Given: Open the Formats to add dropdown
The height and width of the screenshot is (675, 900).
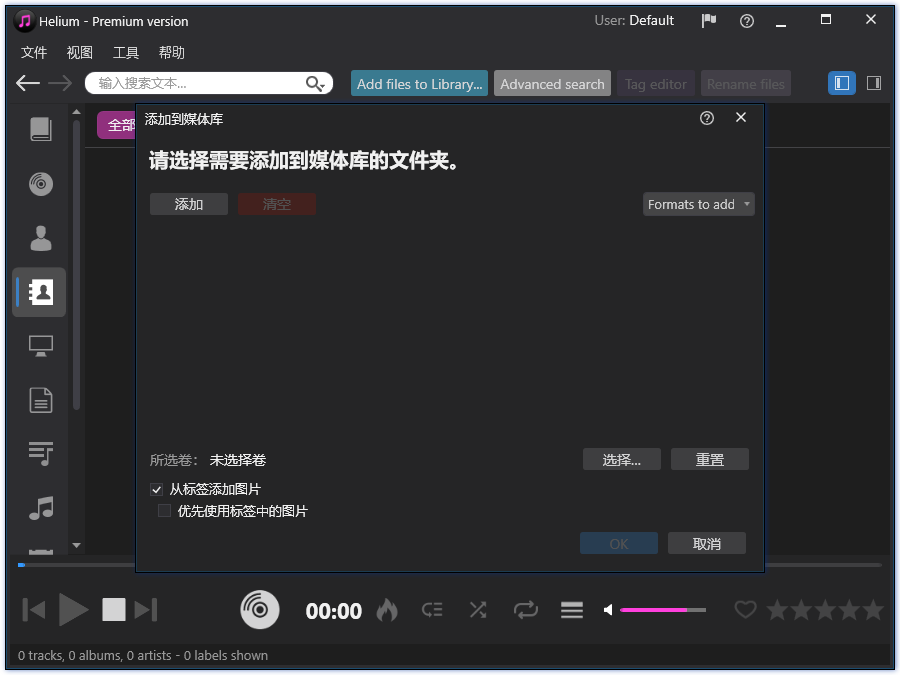Looking at the screenshot, I should [698, 204].
